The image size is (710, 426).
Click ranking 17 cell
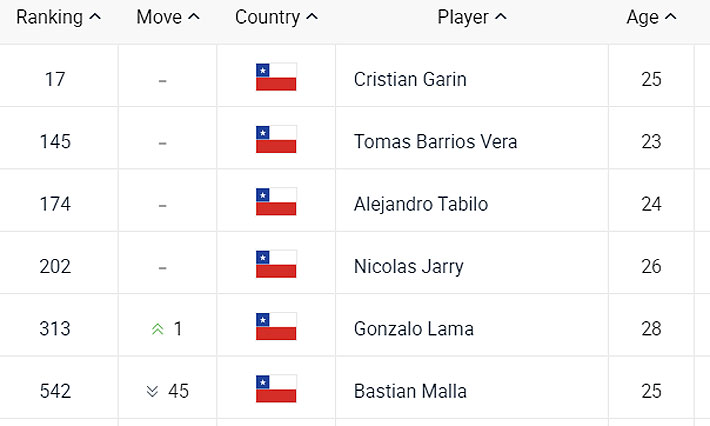coord(55,79)
